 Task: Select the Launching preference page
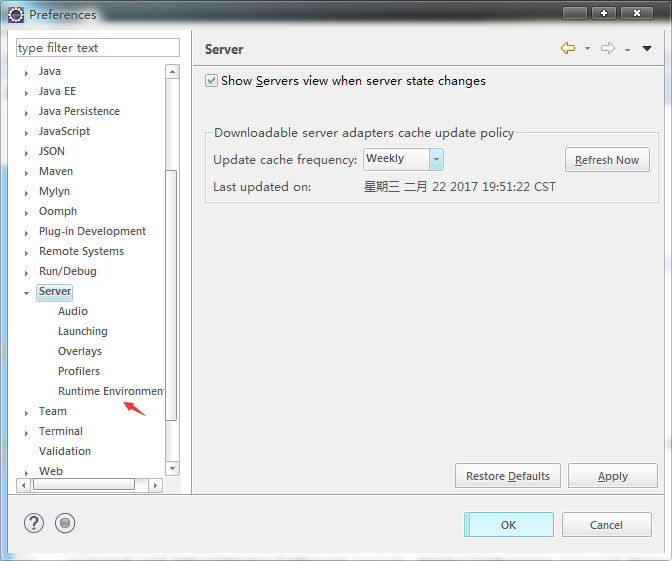click(x=83, y=331)
